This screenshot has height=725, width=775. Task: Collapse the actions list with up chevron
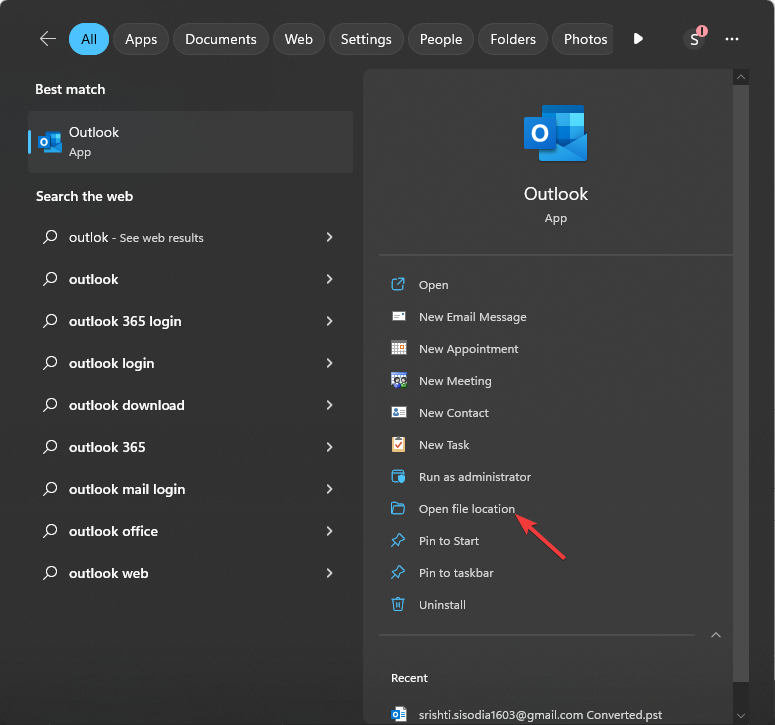715,635
